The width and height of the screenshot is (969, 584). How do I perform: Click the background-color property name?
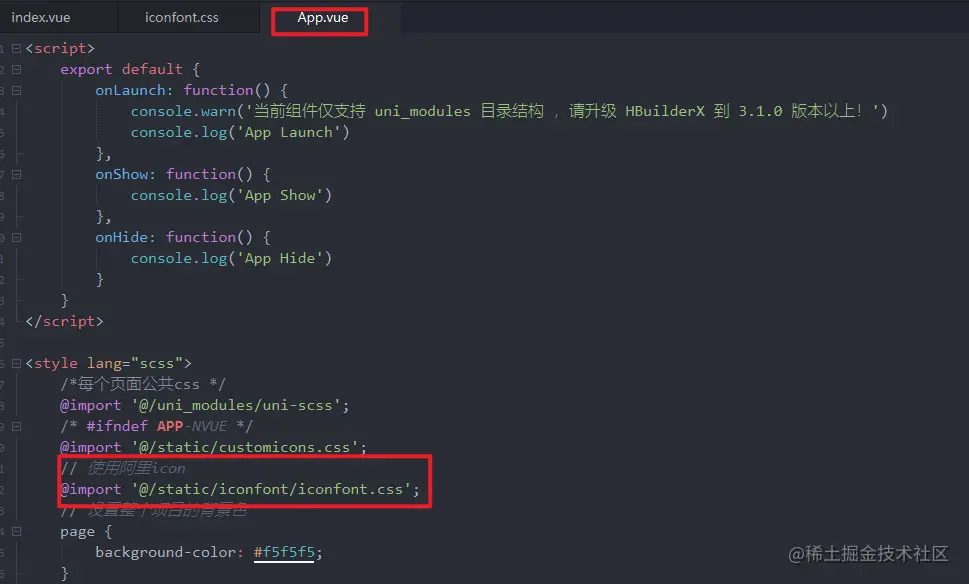pyautogui.click(x=166, y=552)
